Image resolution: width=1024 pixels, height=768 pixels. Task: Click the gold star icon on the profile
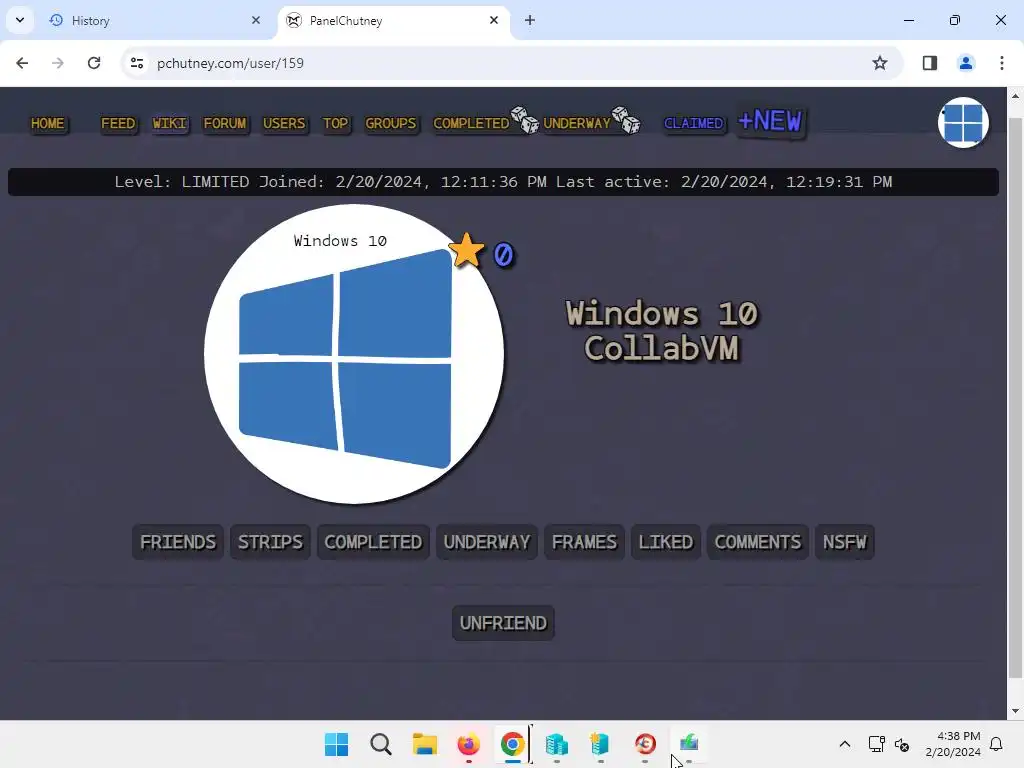[466, 251]
